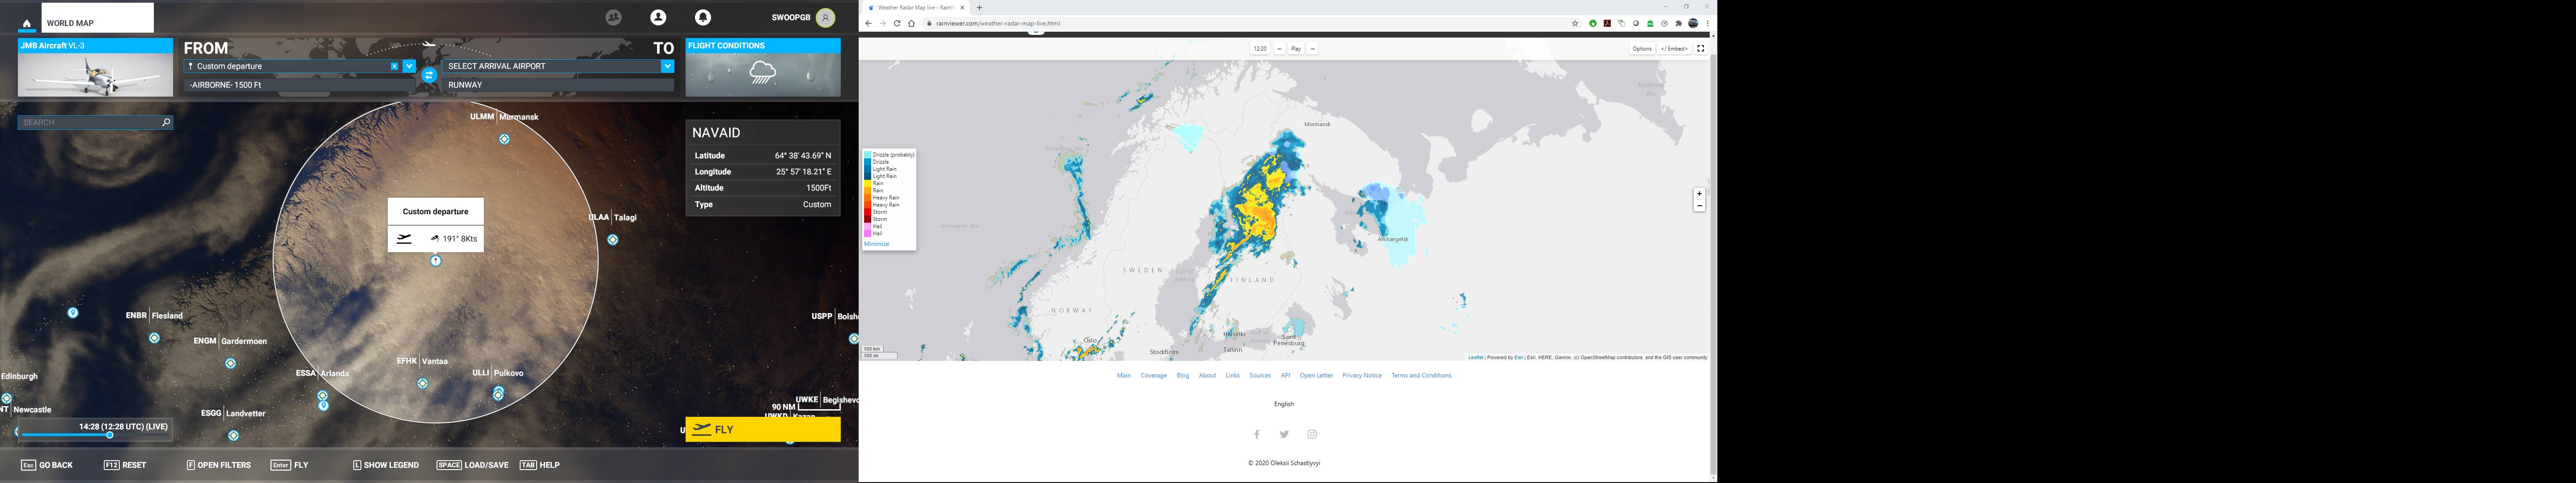Open the radar map Options
This screenshot has width=2576, height=483.
(x=1642, y=48)
